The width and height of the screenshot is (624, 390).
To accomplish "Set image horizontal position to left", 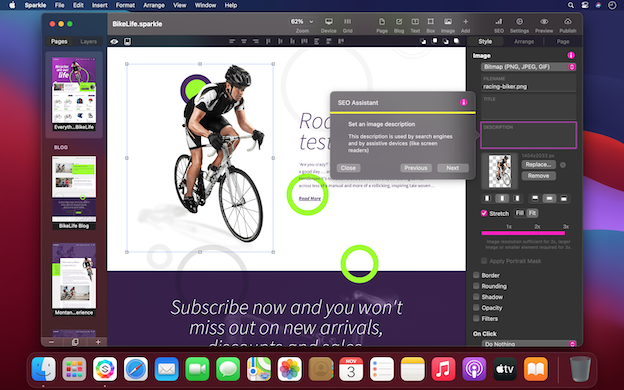I will pos(488,198).
